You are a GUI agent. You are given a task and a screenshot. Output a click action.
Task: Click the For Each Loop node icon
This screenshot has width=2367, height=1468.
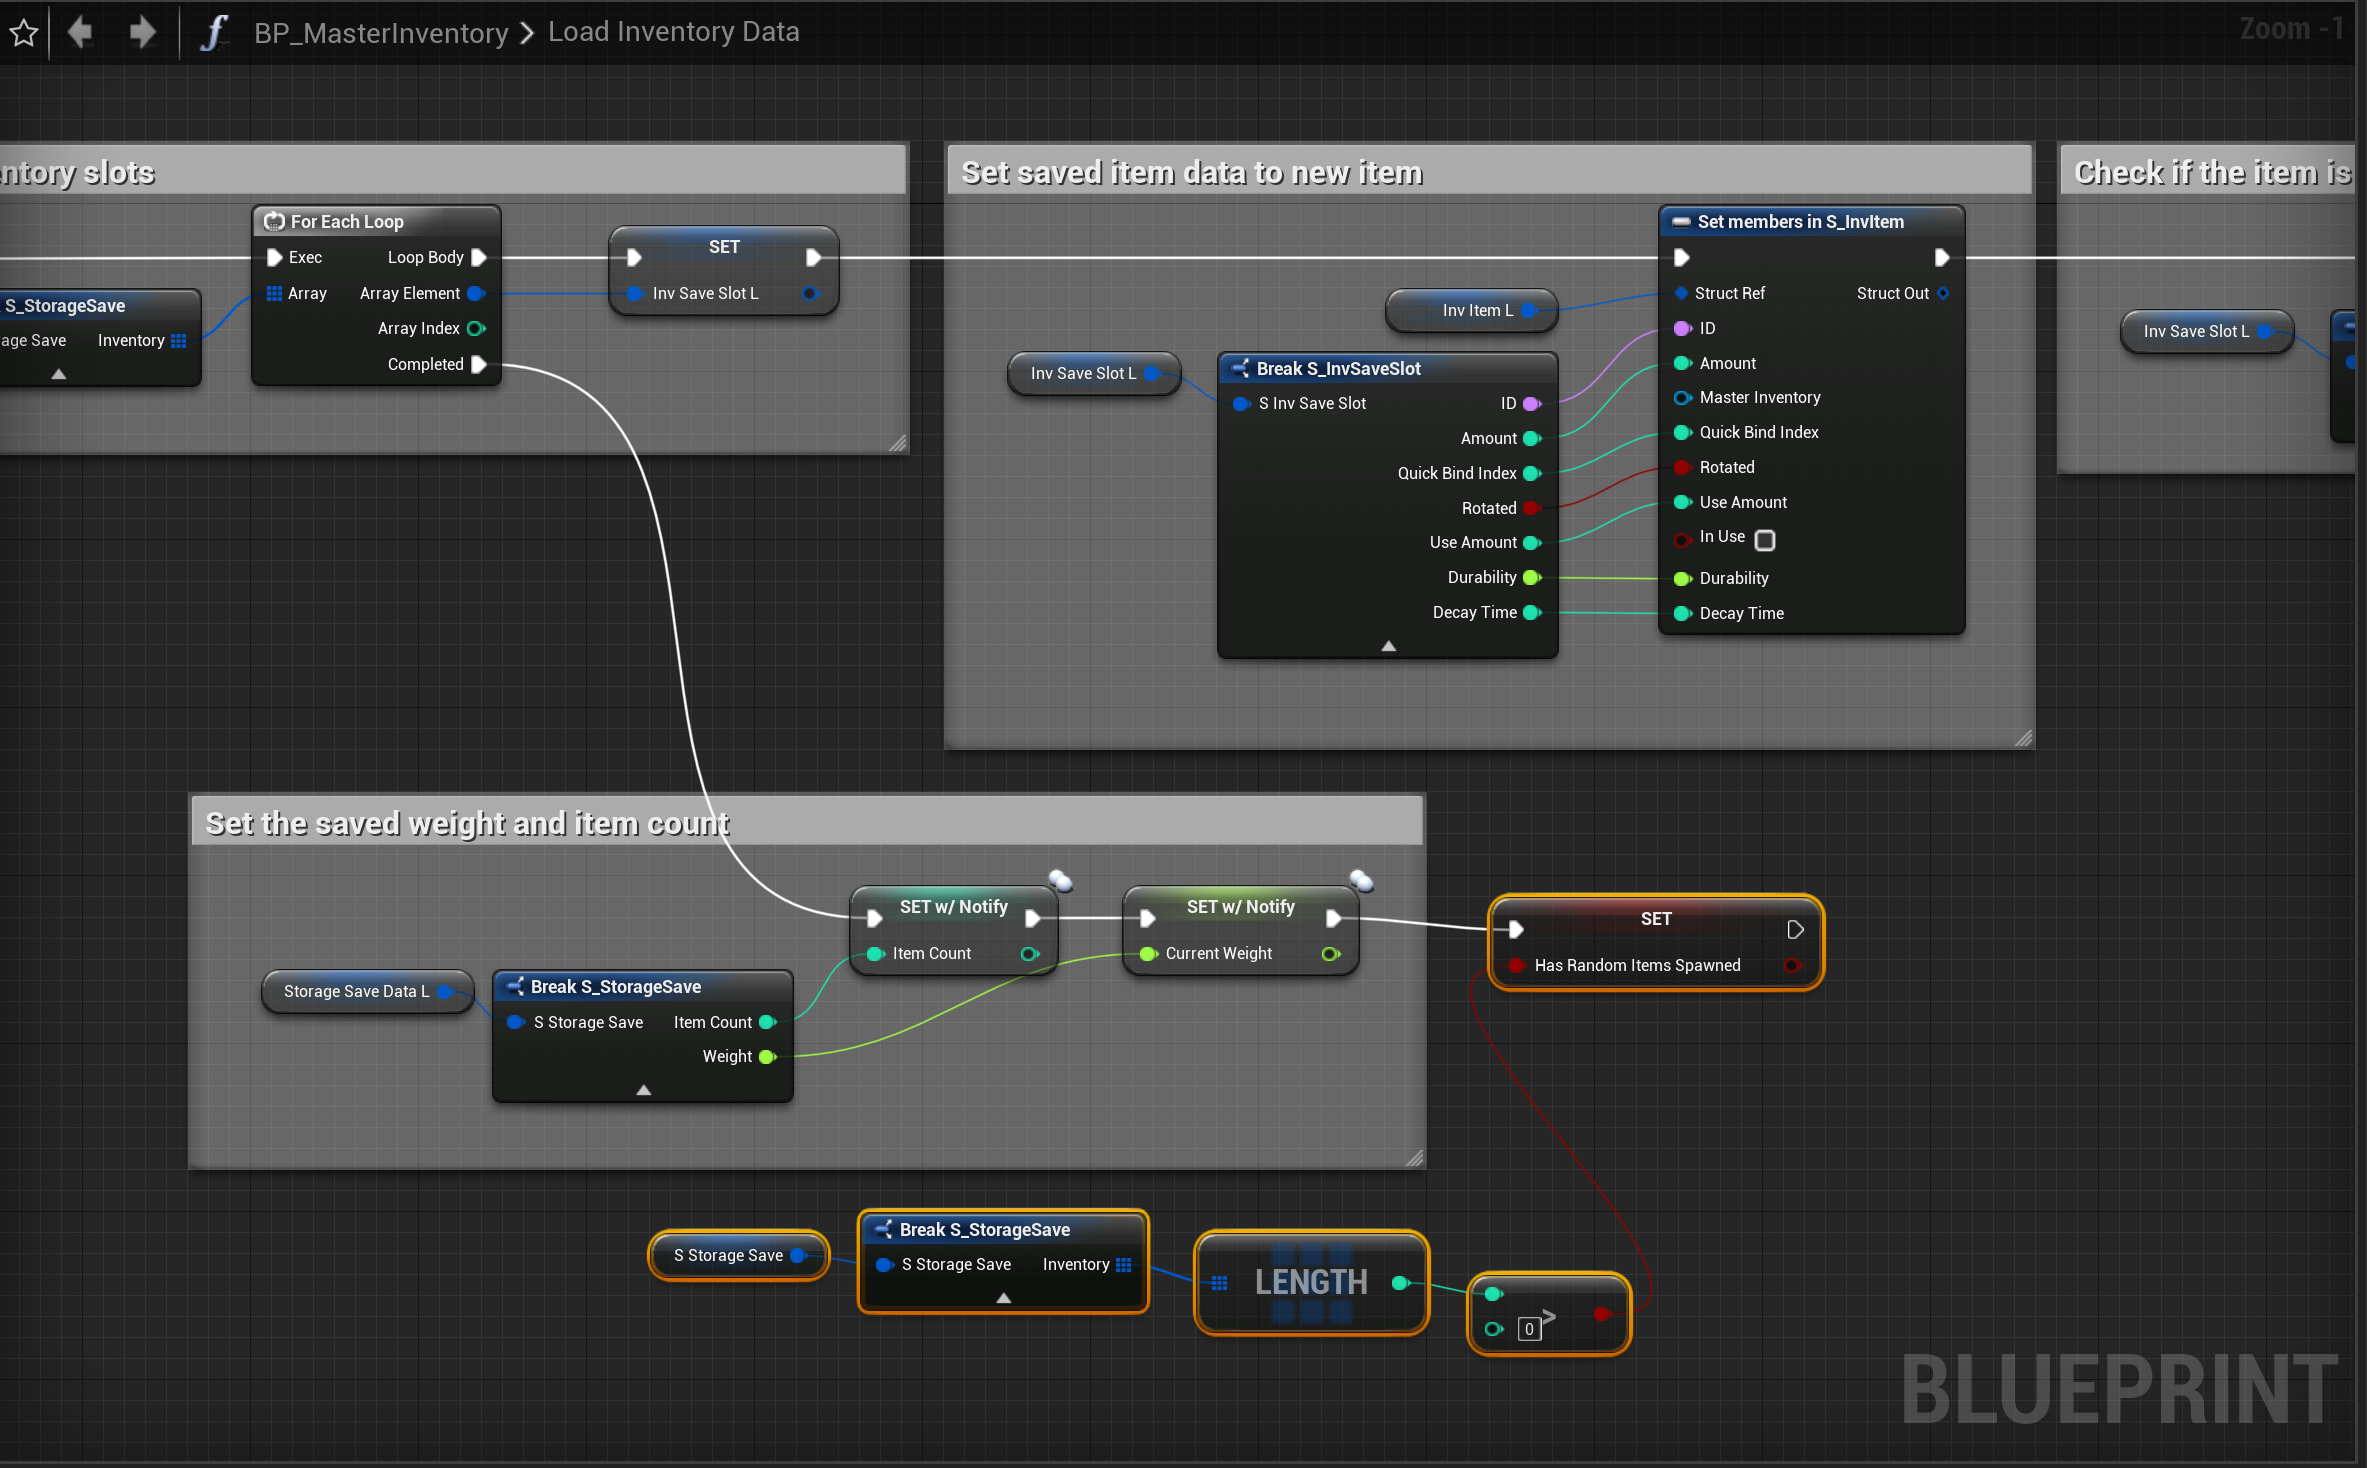[274, 221]
